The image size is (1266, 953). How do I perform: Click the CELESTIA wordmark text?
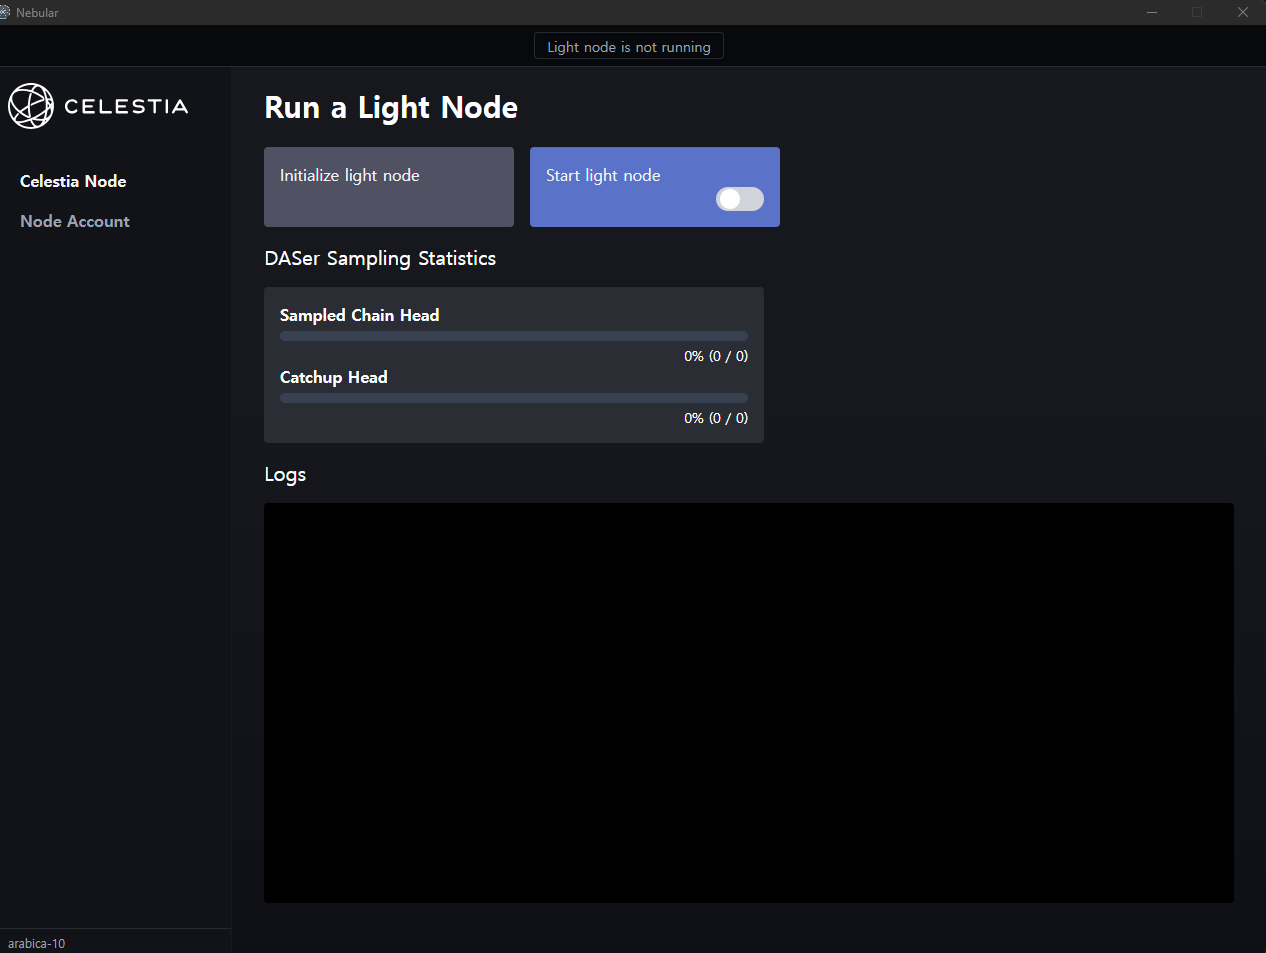126,106
